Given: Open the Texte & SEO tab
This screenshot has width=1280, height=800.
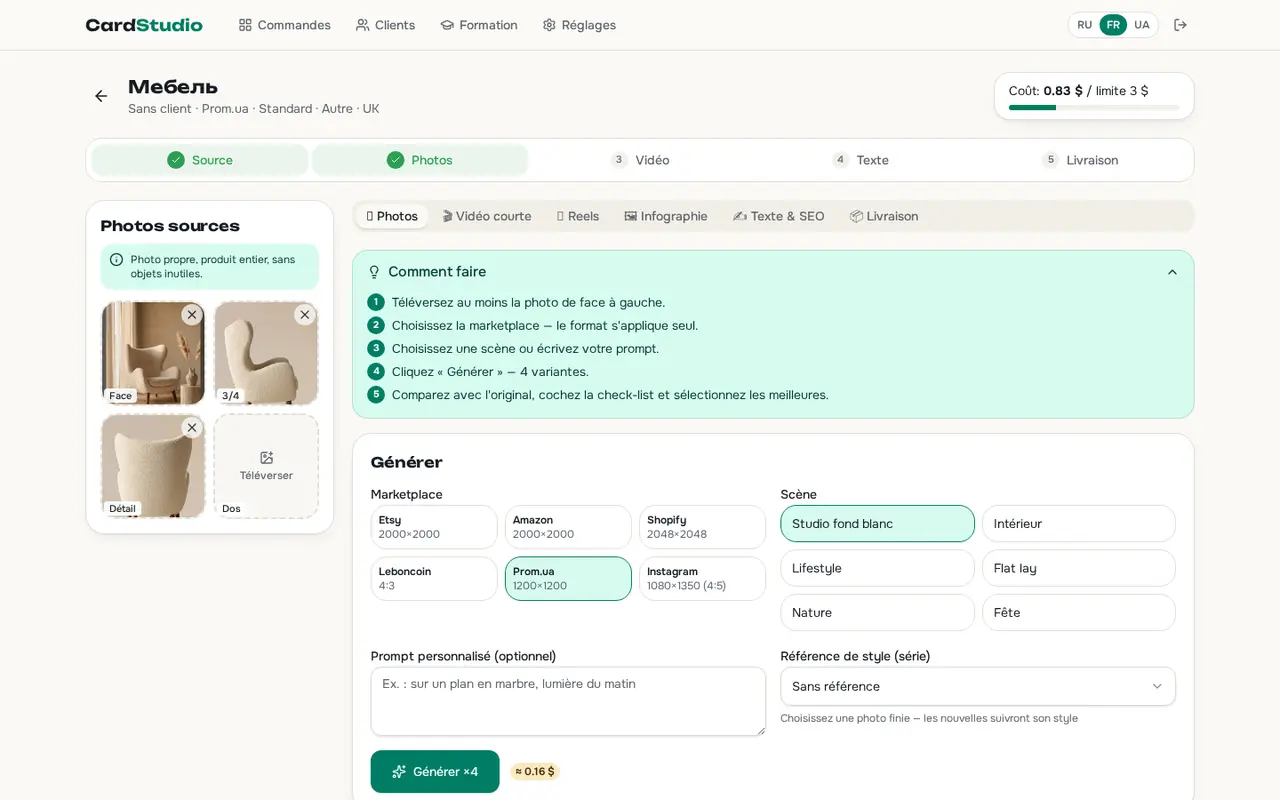Looking at the screenshot, I should (779, 216).
